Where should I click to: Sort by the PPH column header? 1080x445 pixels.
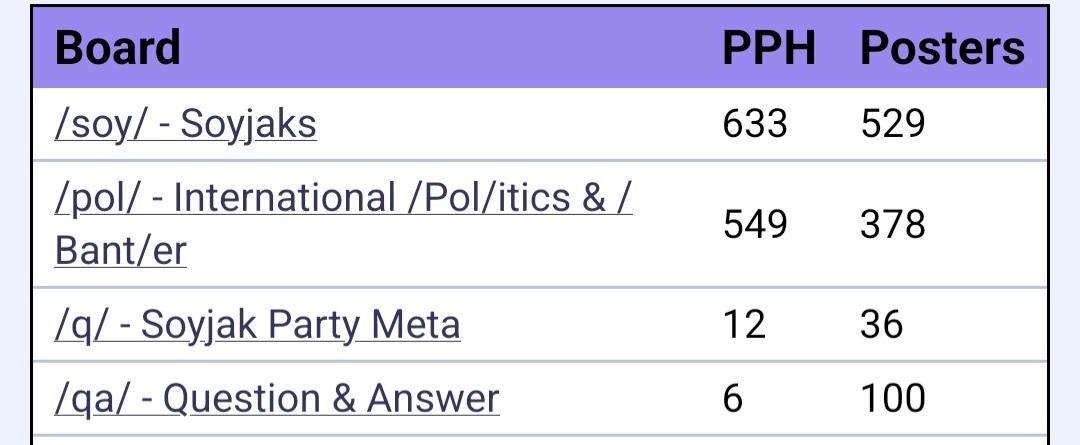[x=768, y=48]
